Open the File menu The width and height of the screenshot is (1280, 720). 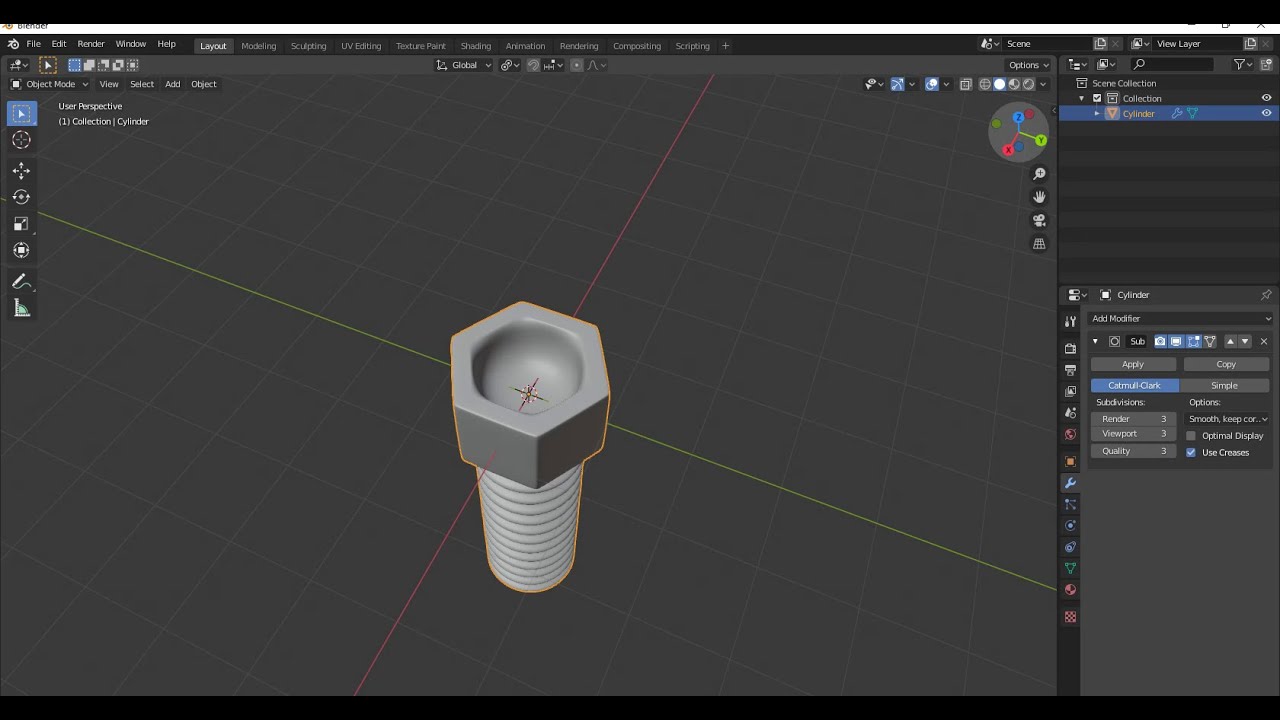click(33, 44)
